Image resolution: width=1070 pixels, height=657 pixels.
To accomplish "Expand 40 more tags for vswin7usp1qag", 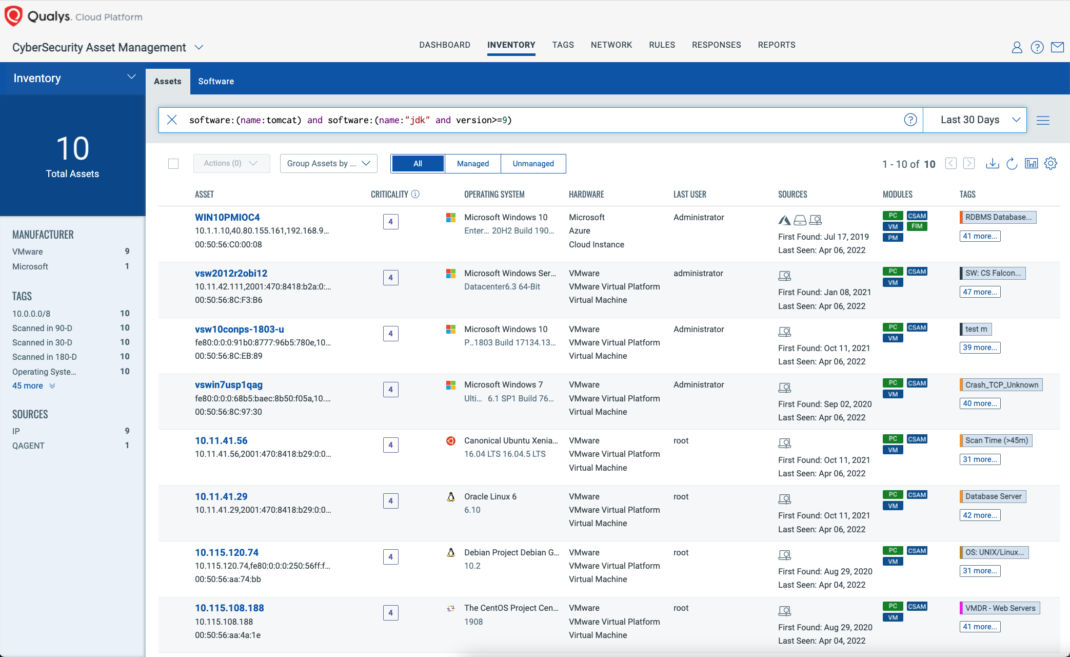I will pyautogui.click(x=980, y=404).
